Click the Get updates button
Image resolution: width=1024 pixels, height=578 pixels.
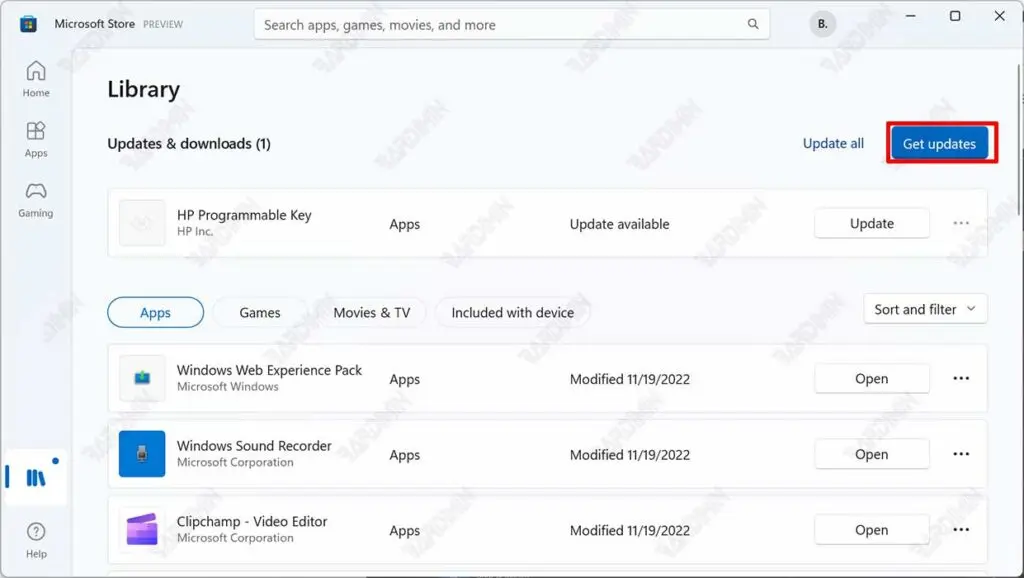coord(939,144)
